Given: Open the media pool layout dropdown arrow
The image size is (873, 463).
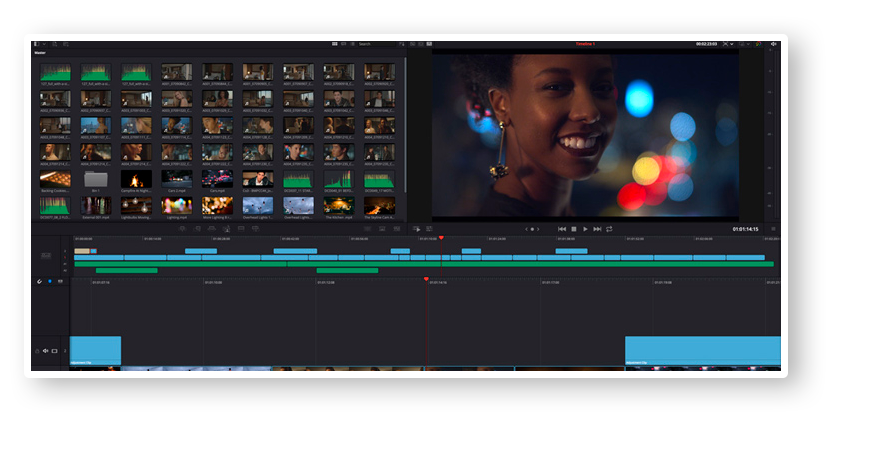Looking at the screenshot, I should [x=42, y=44].
